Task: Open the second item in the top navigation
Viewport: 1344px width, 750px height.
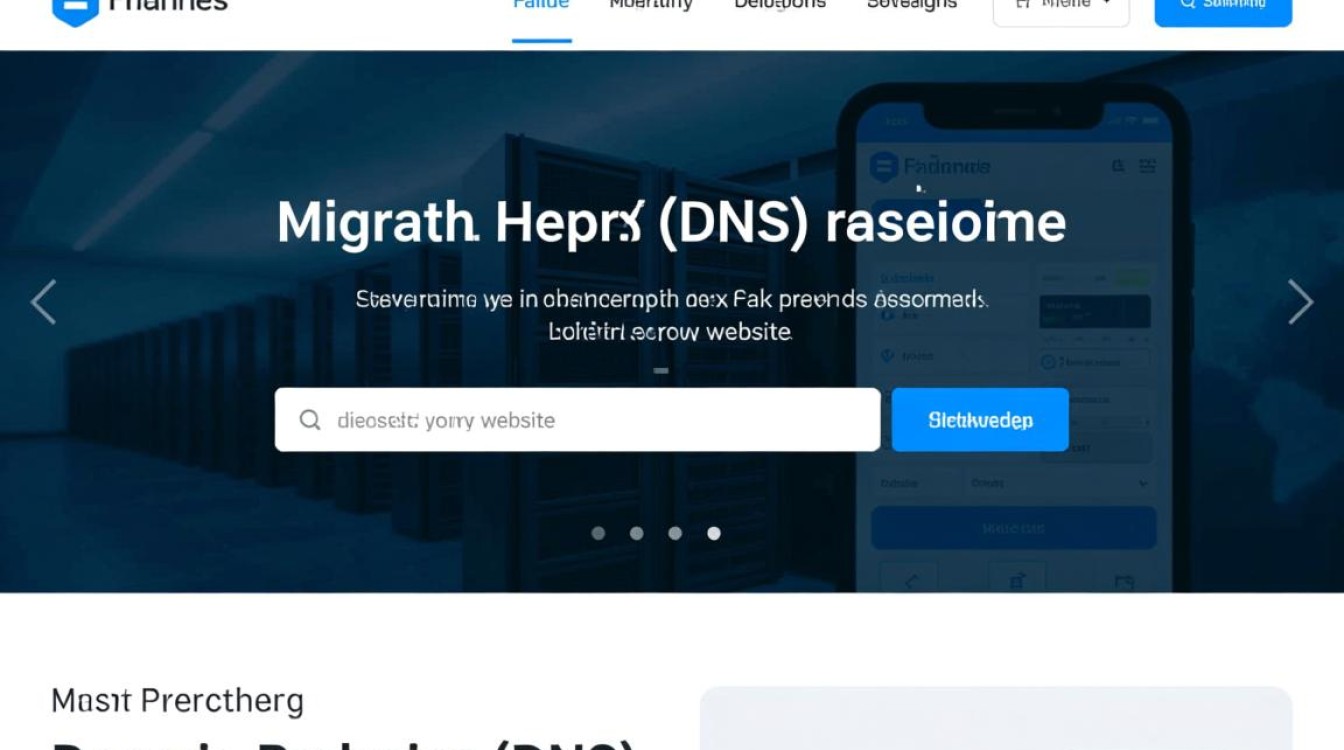Action: click(651, 6)
